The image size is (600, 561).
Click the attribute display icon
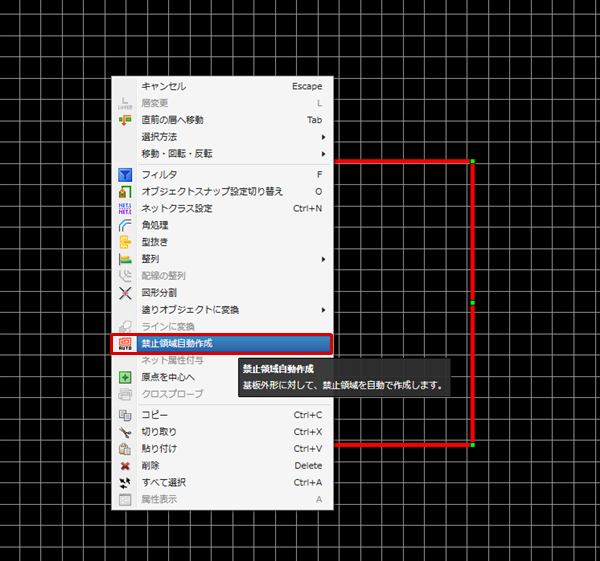[x=125, y=500]
